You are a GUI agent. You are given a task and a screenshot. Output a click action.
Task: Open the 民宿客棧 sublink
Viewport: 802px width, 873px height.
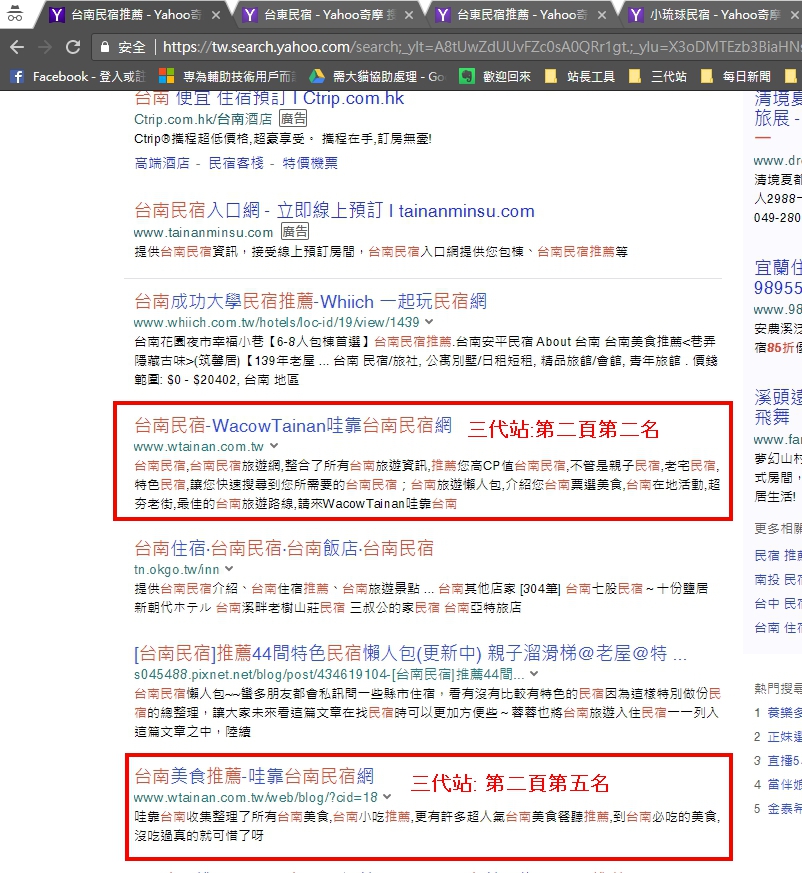236,163
